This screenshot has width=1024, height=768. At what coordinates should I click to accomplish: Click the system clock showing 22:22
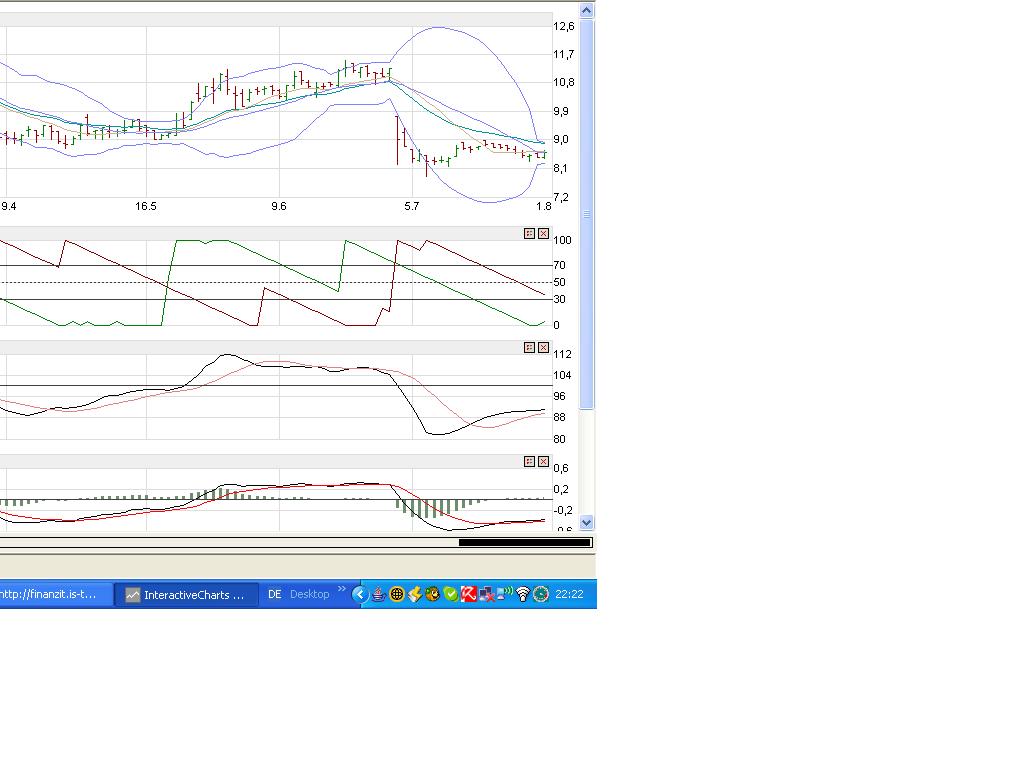coord(569,594)
